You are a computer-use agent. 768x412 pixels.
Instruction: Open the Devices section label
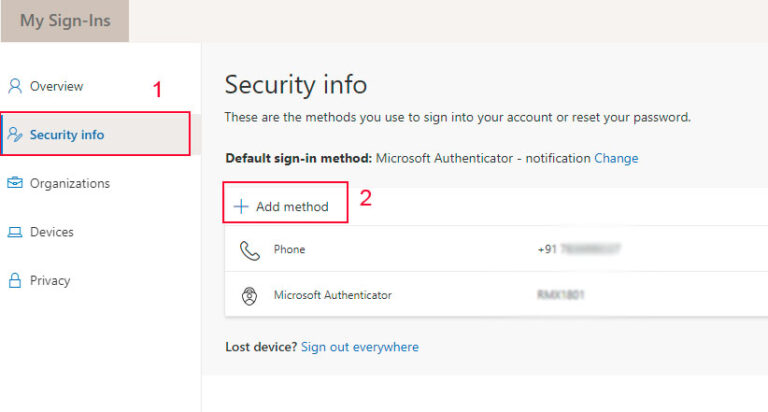tap(52, 232)
